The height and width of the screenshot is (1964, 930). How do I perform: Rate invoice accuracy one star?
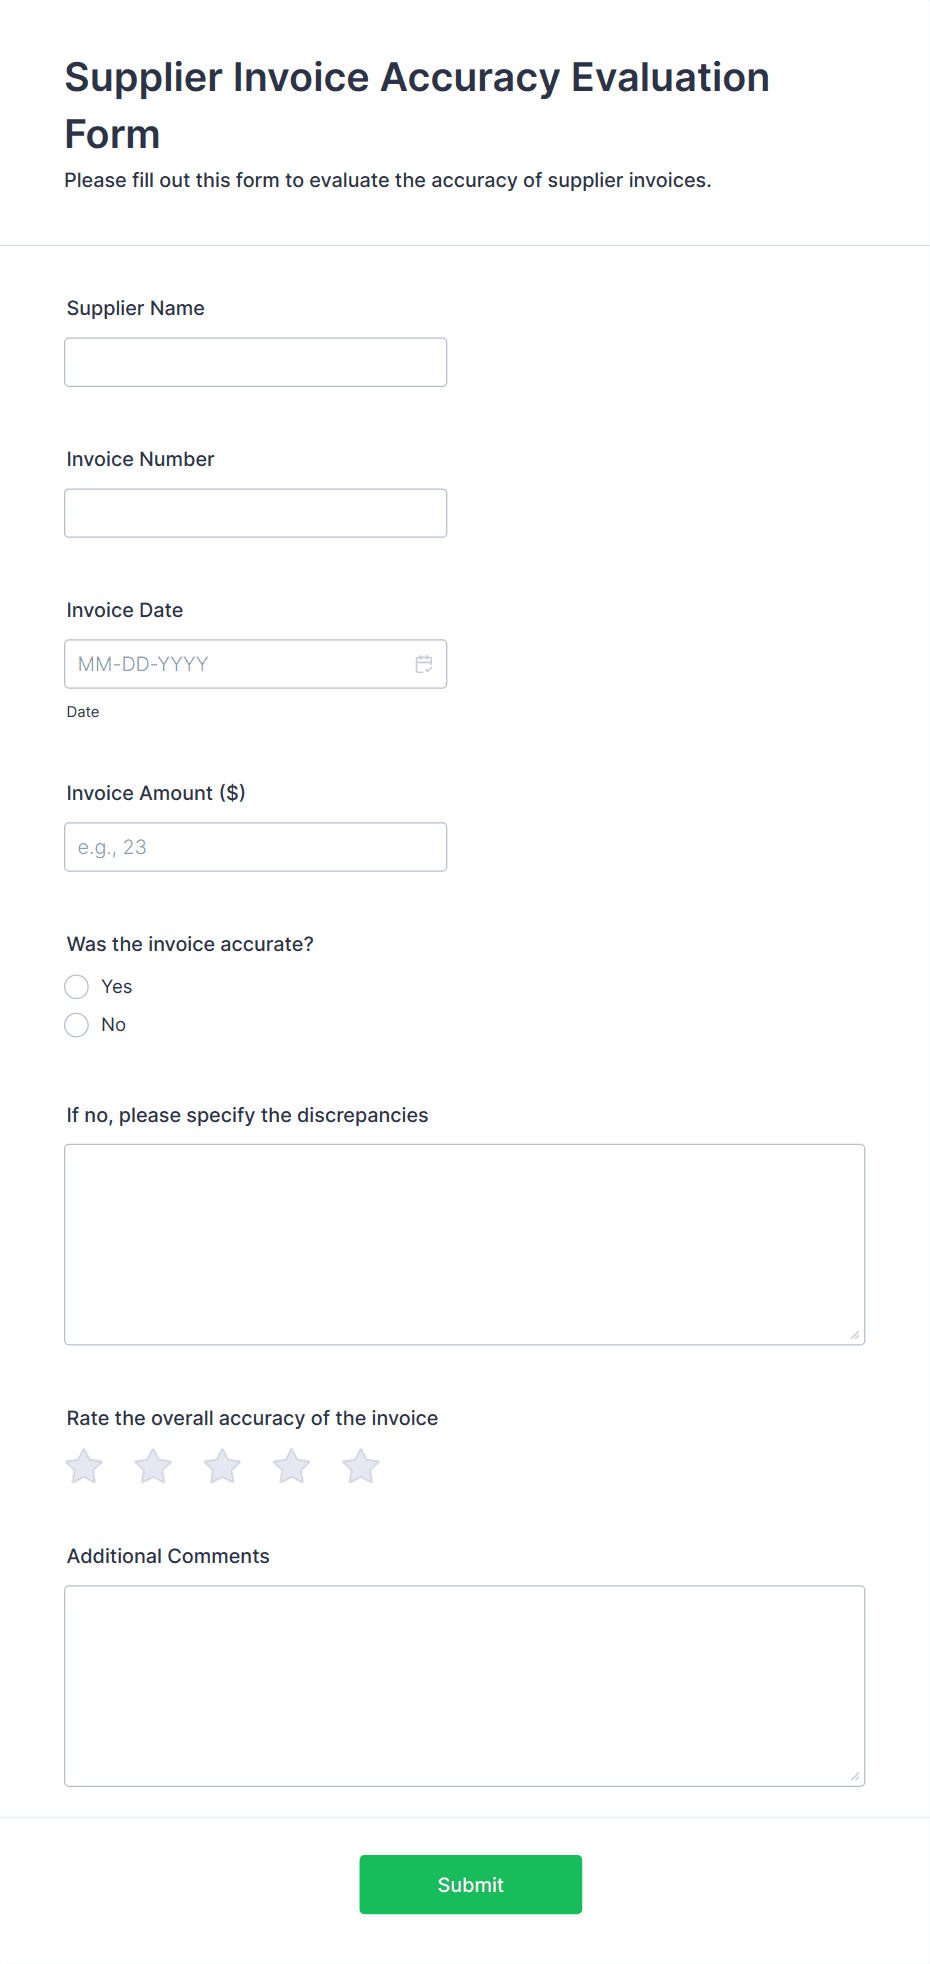[x=84, y=1467]
